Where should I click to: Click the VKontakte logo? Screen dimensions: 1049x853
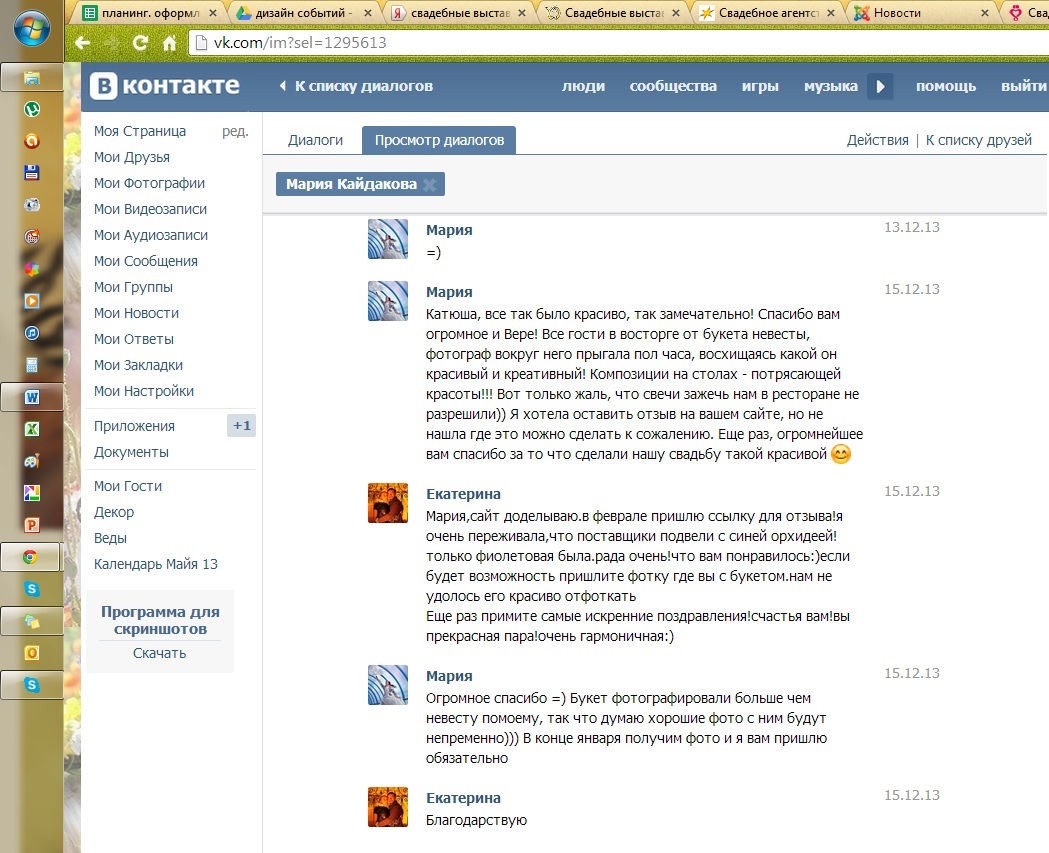point(165,86)
